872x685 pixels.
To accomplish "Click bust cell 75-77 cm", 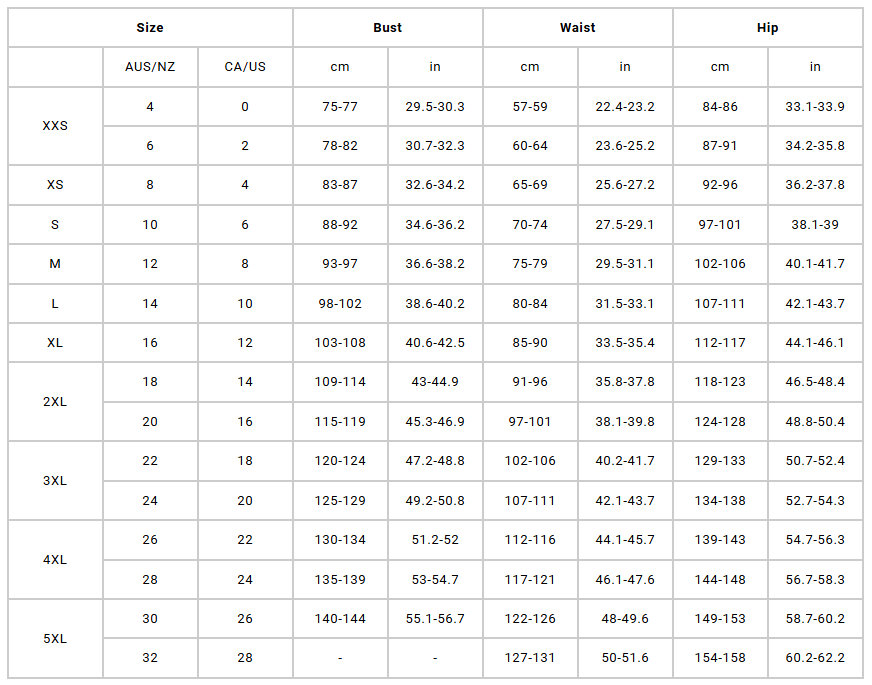I will pyautogui.click(x=340, y=107).
